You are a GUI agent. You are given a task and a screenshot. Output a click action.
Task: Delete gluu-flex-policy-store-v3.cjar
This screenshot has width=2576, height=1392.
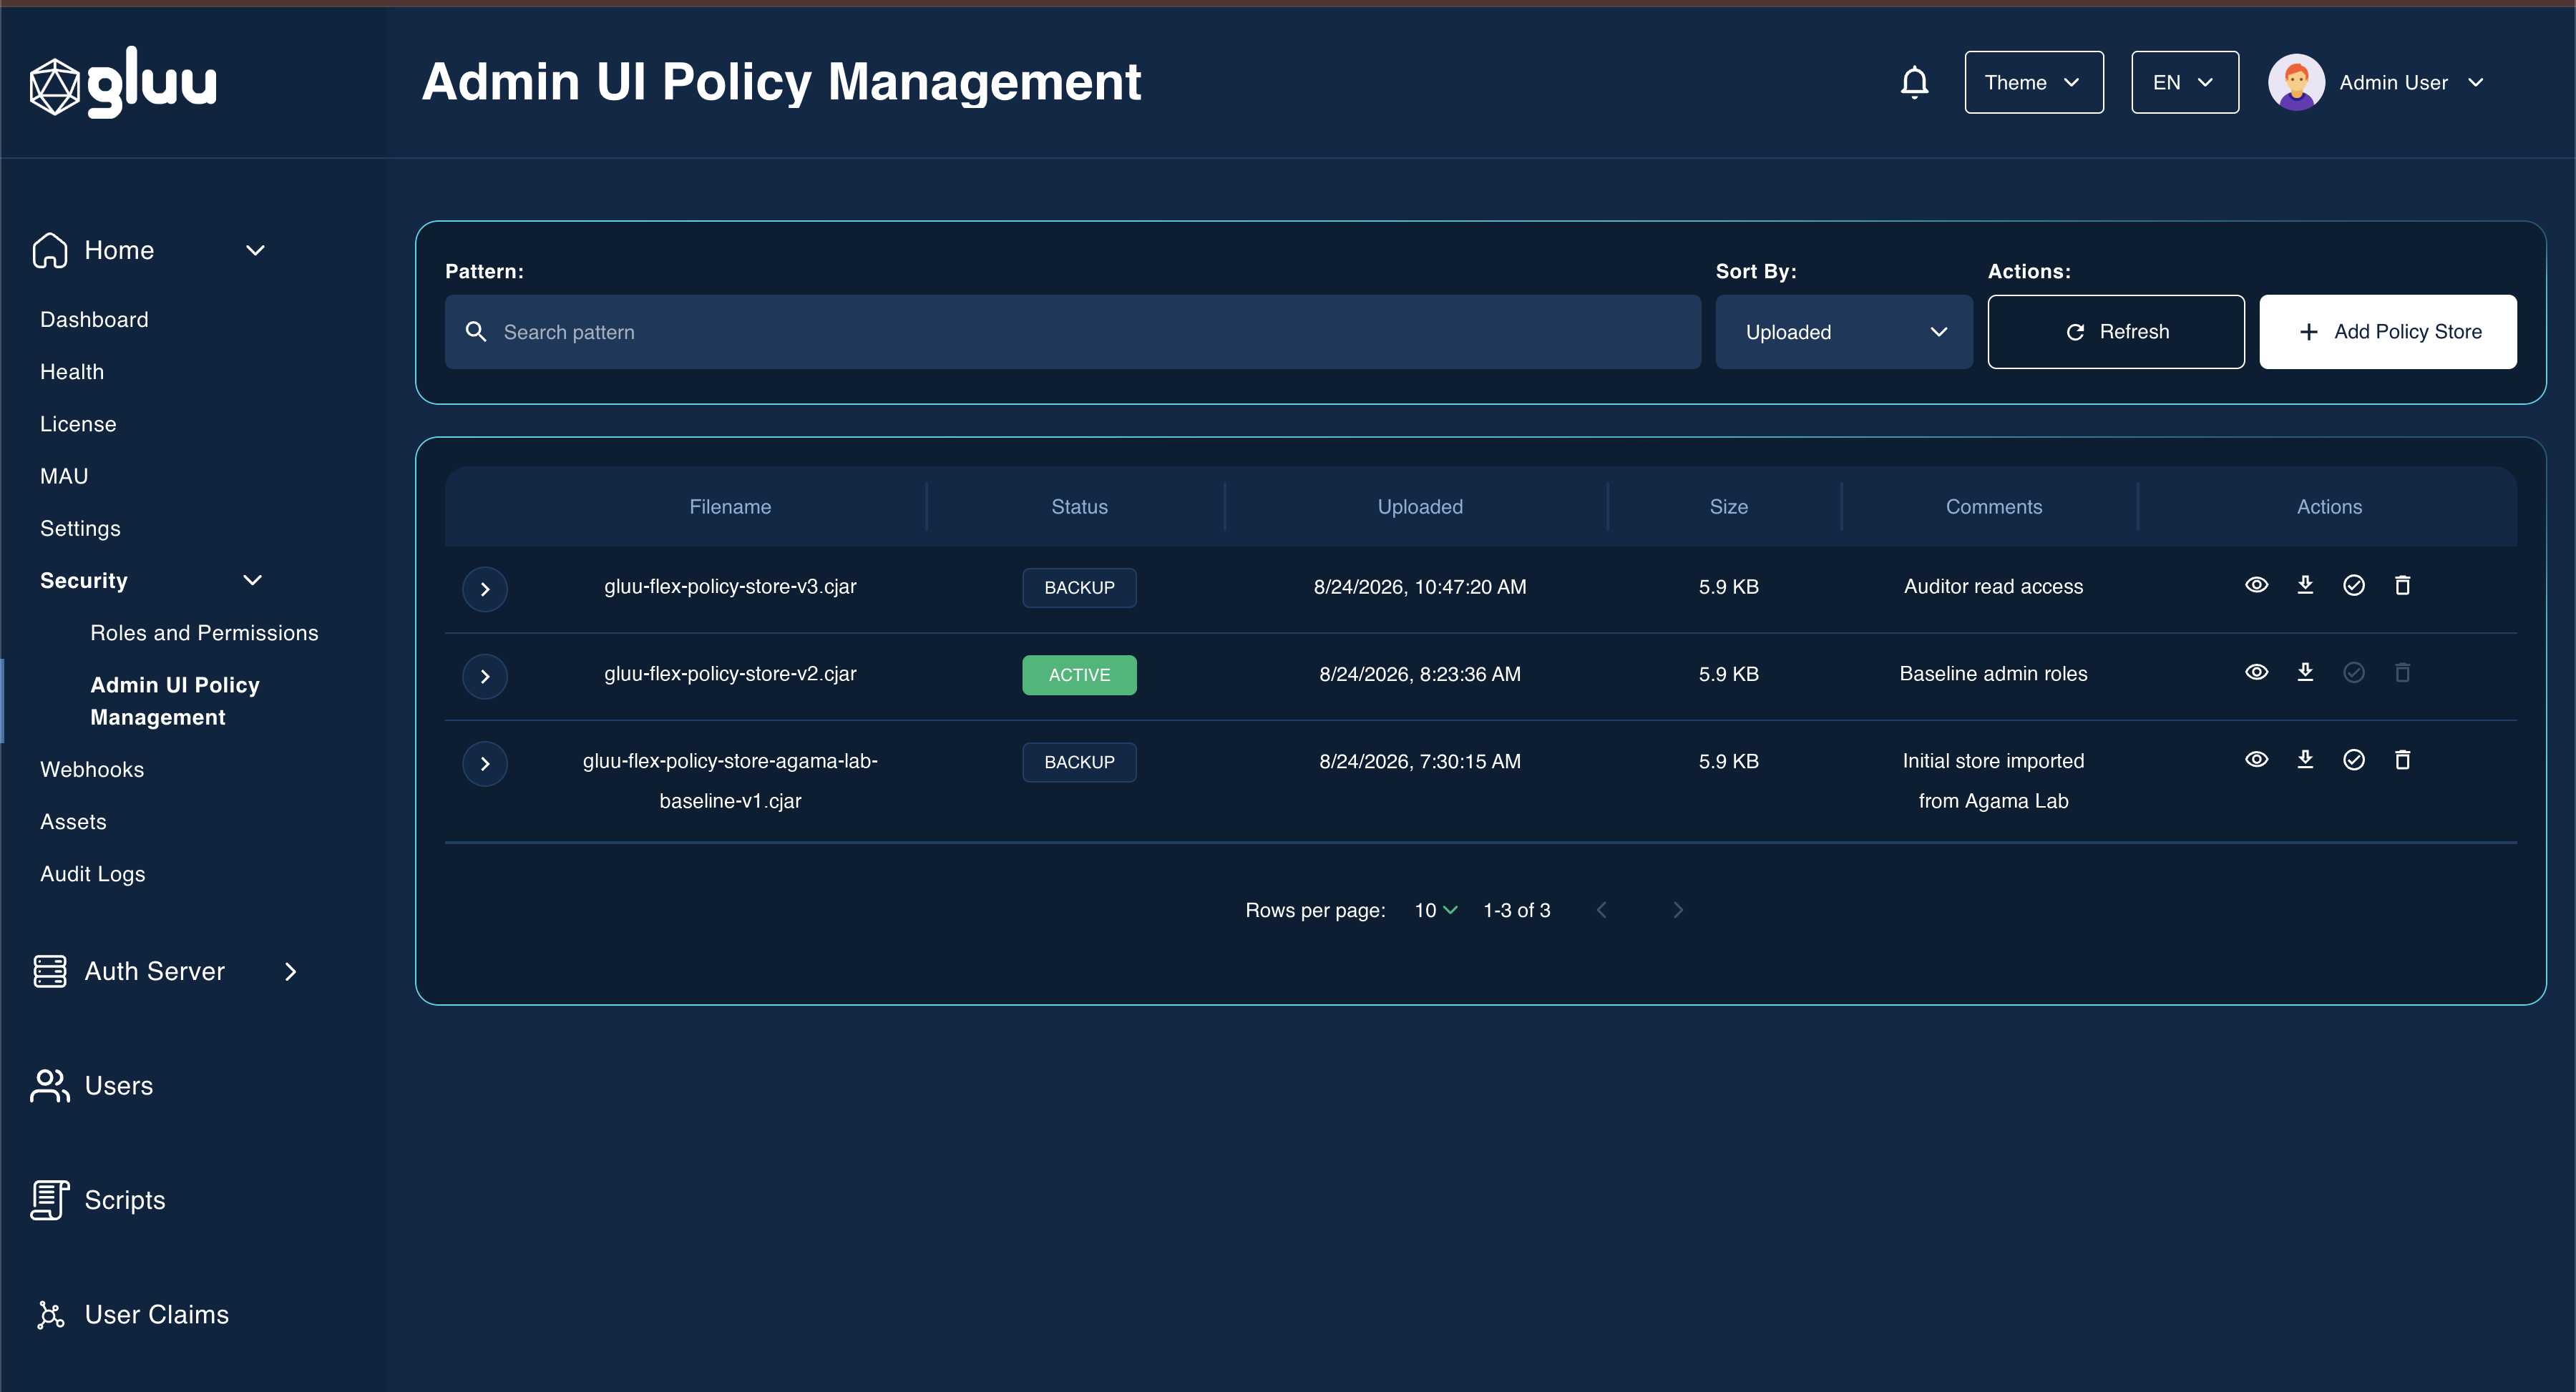[2402, 585]
